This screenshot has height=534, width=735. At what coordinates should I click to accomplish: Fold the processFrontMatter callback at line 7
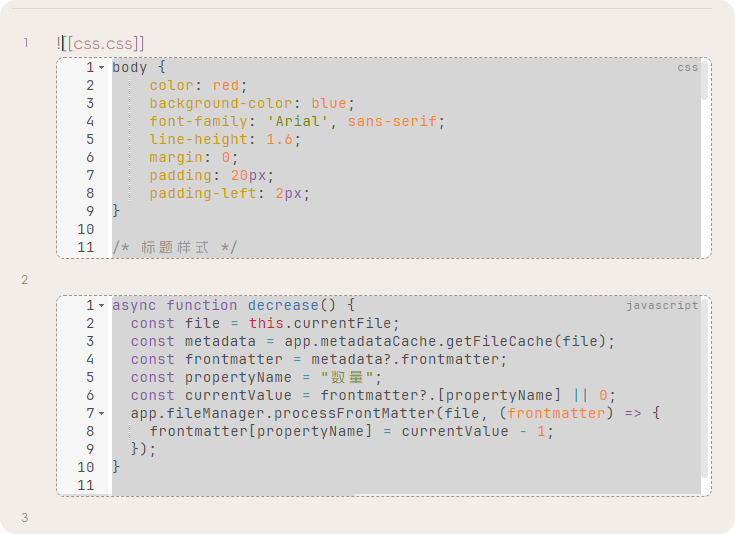pyautogui.click(x=101, y=414)
